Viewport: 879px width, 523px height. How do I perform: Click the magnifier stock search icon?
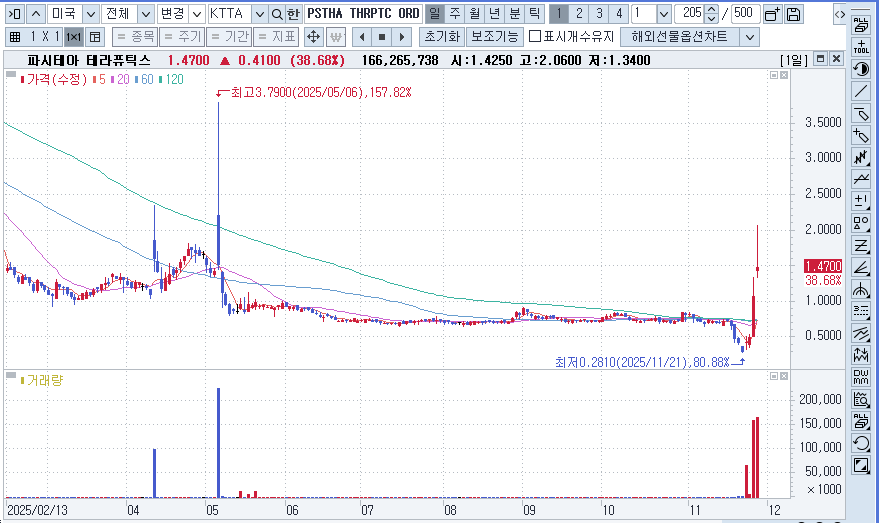[x=276, y=14]
